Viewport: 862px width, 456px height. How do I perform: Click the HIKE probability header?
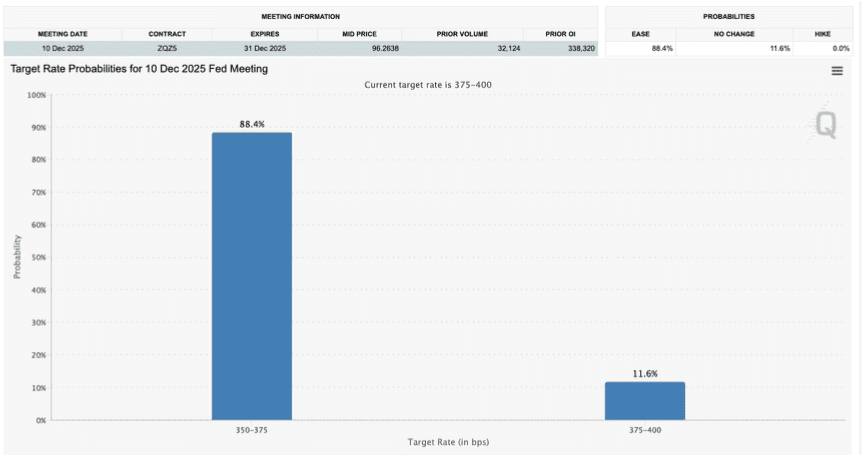pos(822,34)
